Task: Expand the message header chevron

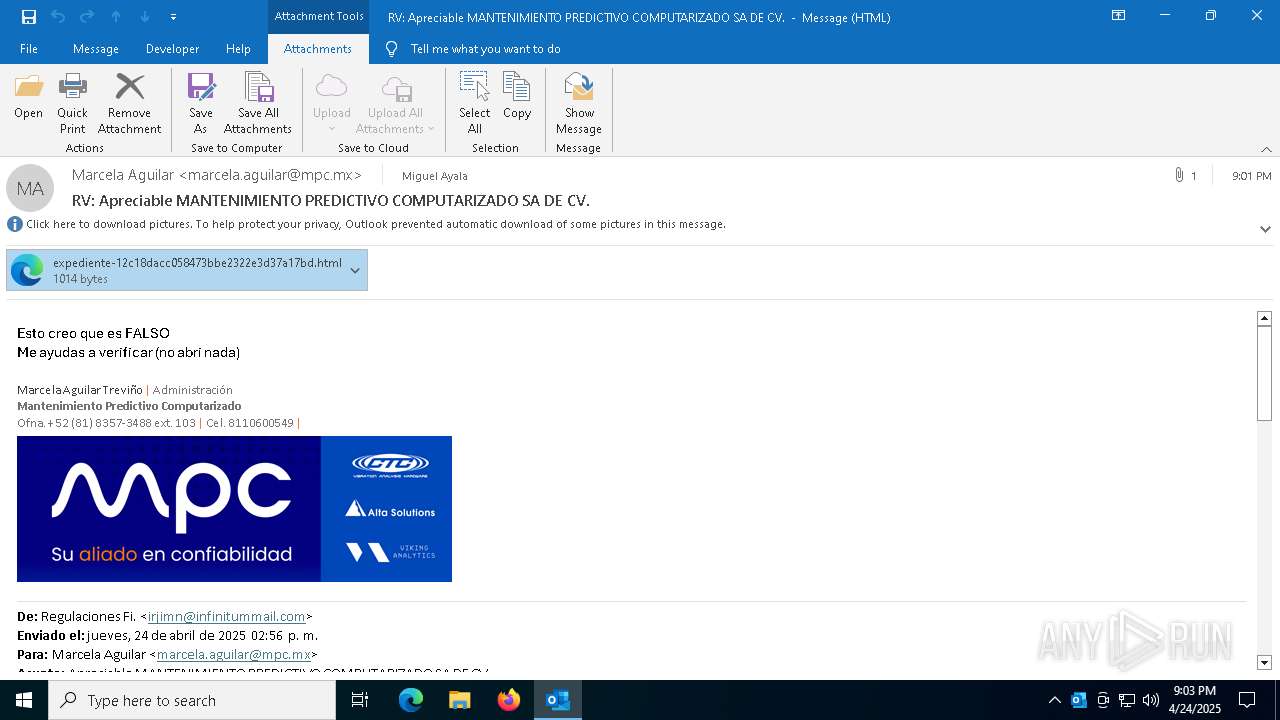Action: tap(1265, 229)
